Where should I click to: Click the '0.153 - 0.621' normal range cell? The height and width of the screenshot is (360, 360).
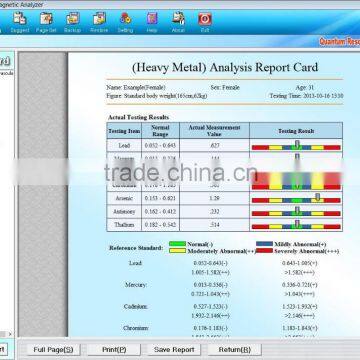[x=160, y=198]
